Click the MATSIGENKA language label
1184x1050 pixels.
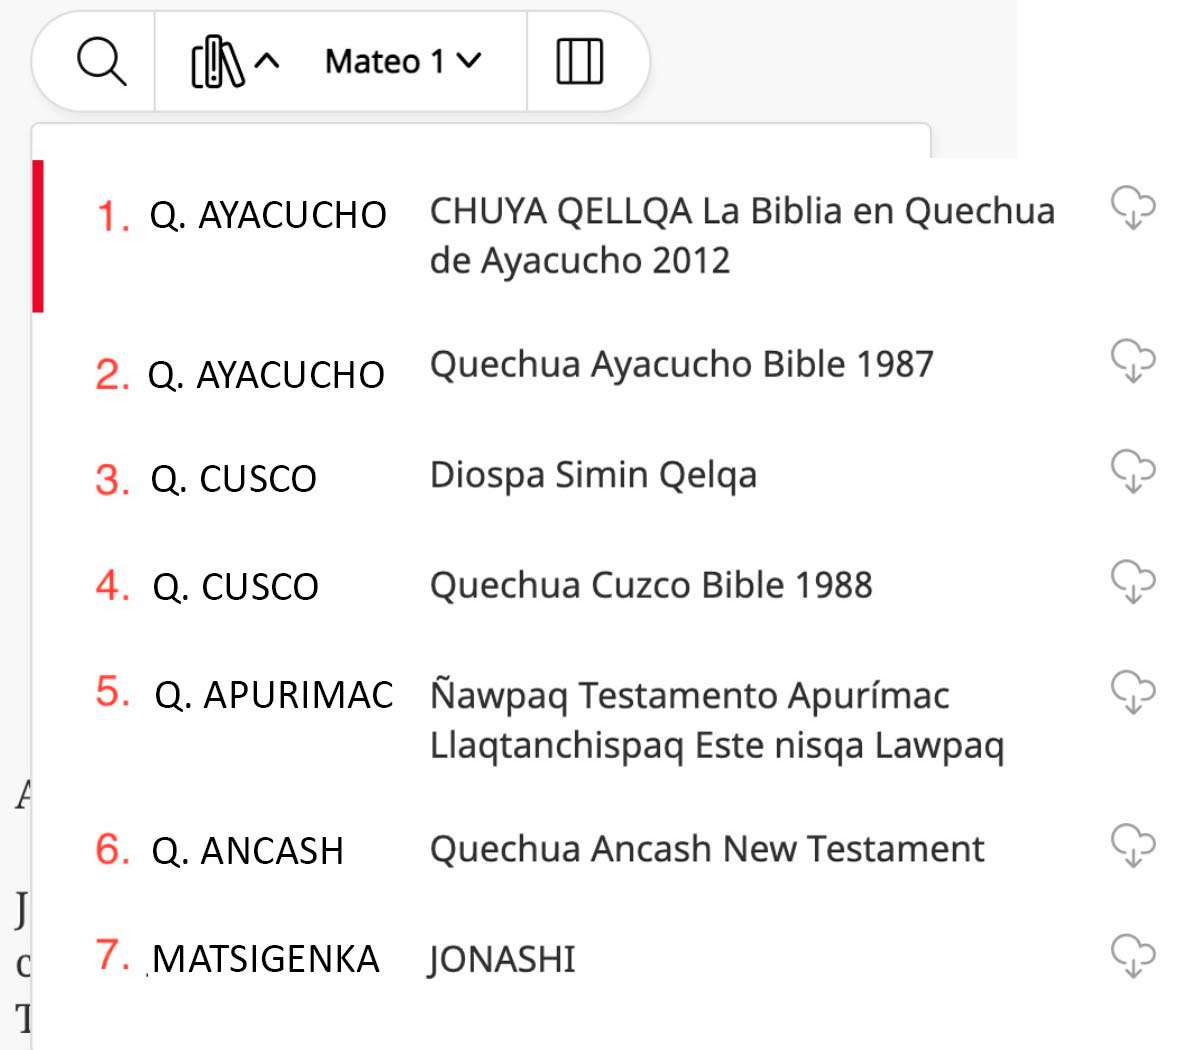(266, 959)
